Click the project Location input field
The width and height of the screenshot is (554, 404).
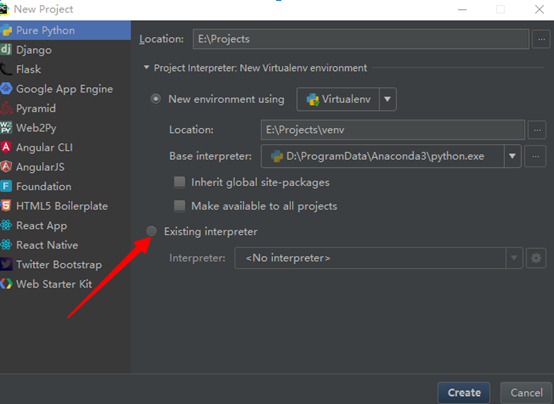[361, 39]
